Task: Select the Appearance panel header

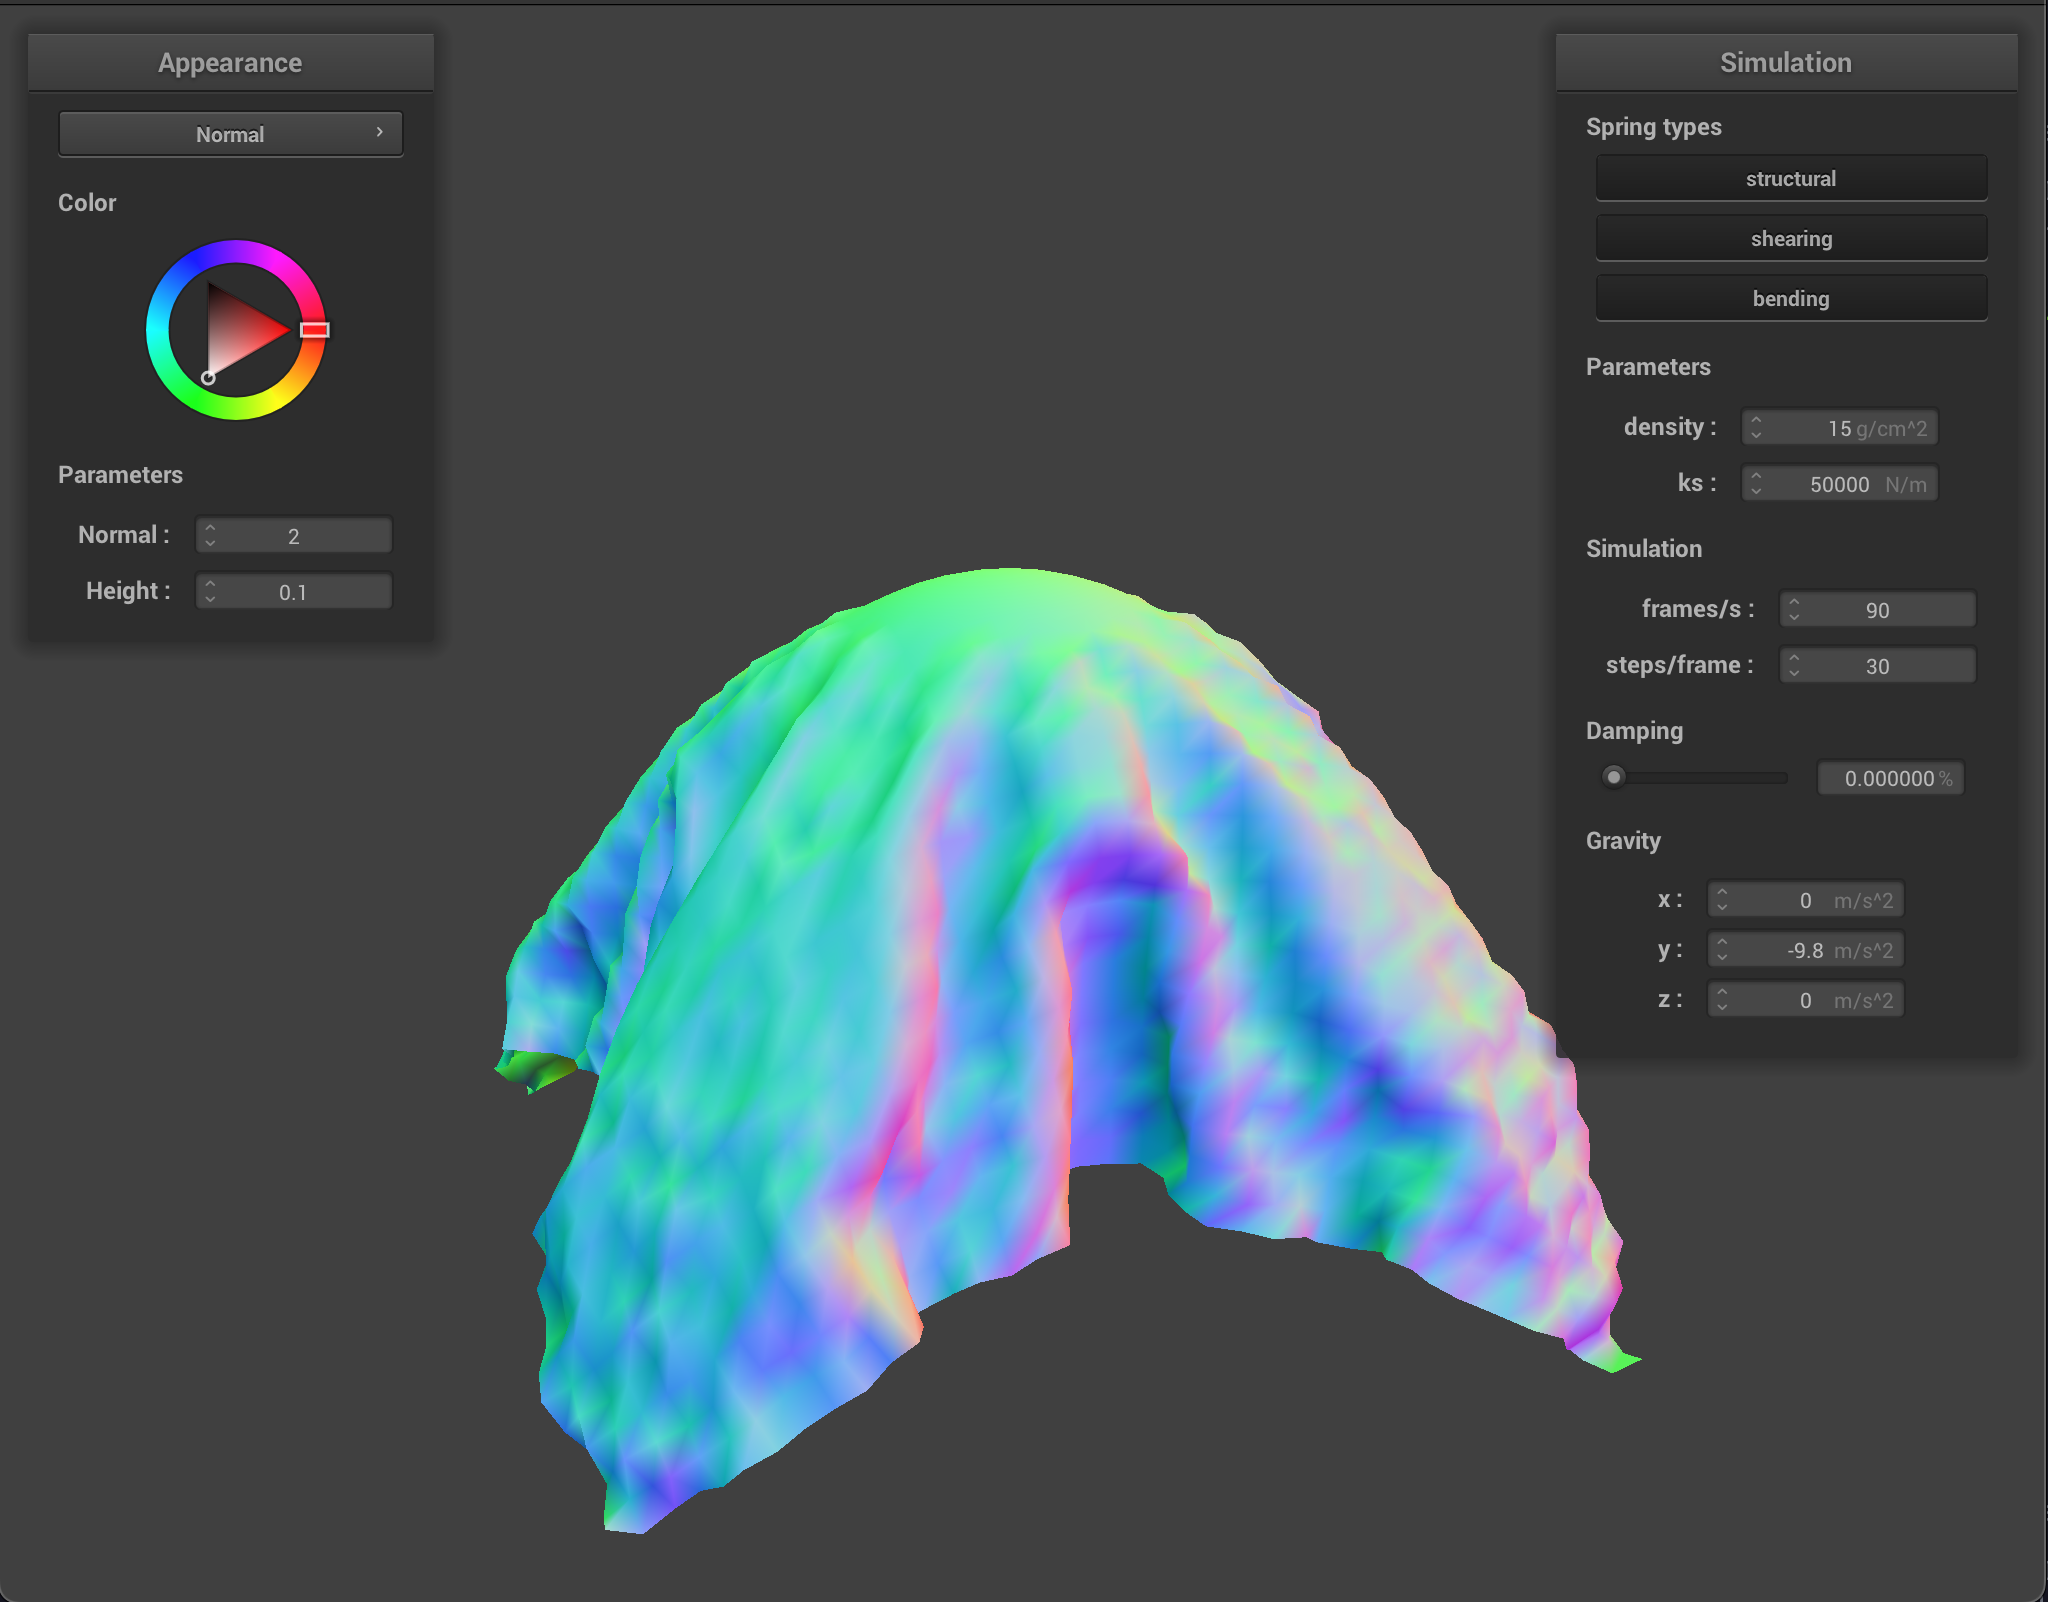Action: [x=230, y=62]
